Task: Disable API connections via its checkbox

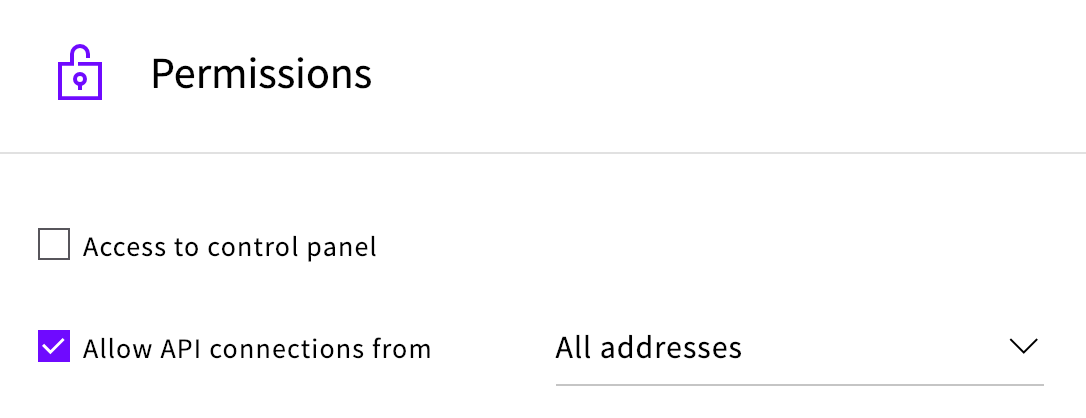Action: coord(54,346)
